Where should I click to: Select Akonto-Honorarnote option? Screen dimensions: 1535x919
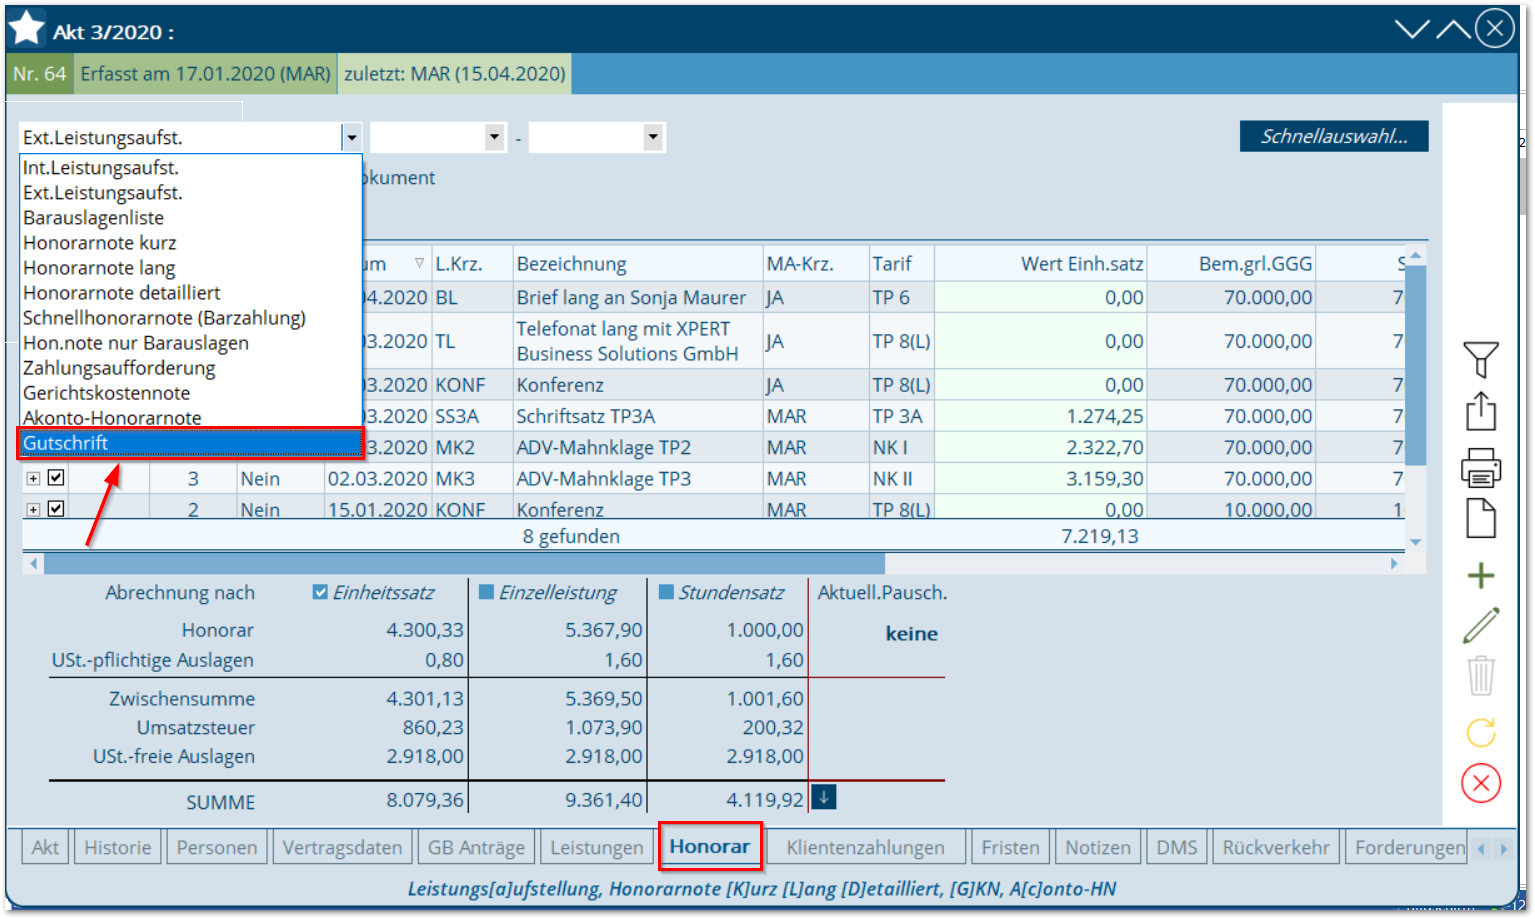pos(190,418)
